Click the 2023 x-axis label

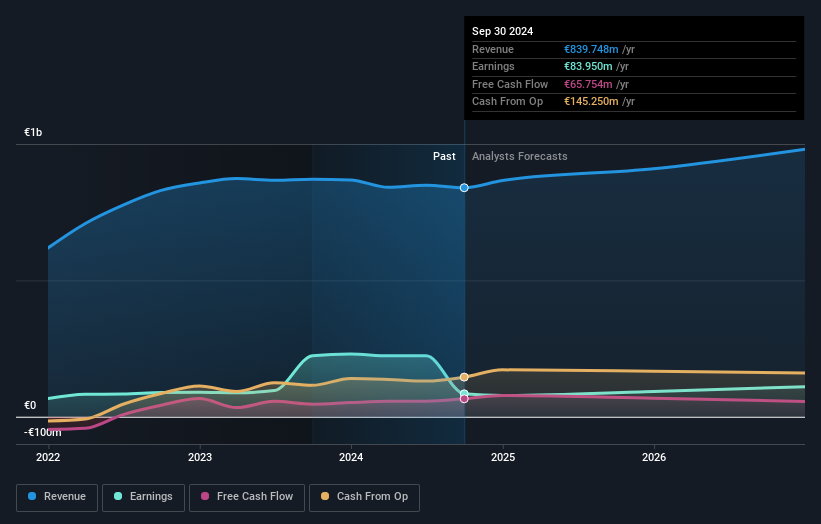point(200,457)
